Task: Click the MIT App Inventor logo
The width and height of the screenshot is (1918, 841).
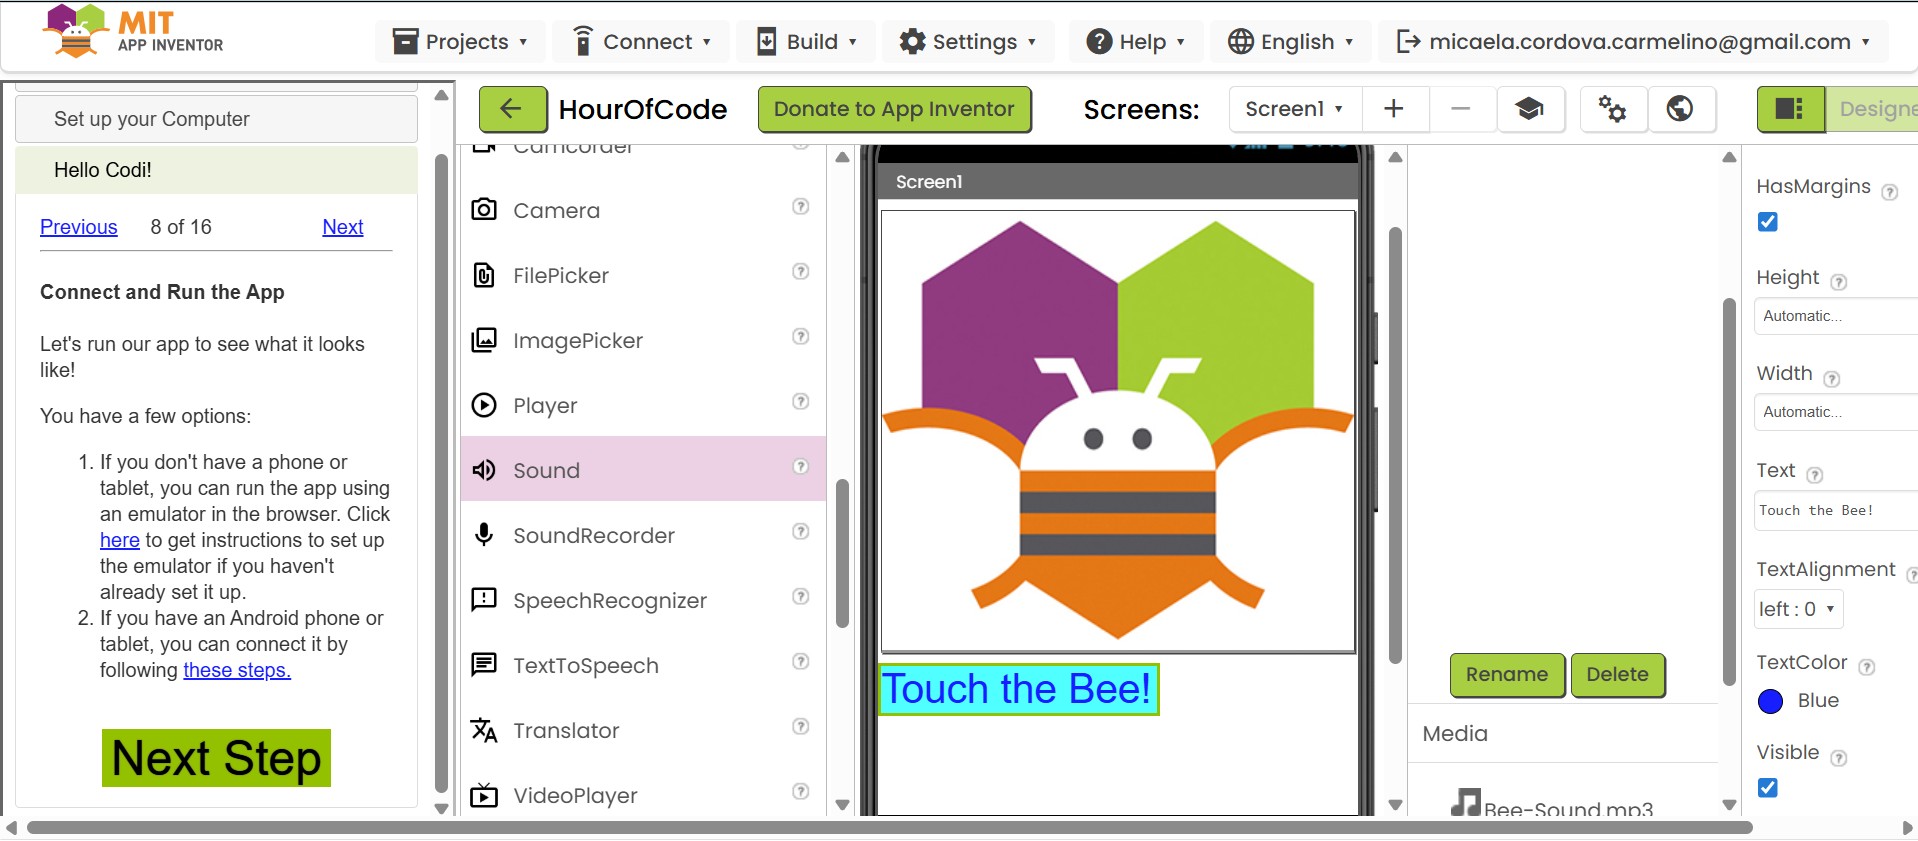Action: point(133,32)
